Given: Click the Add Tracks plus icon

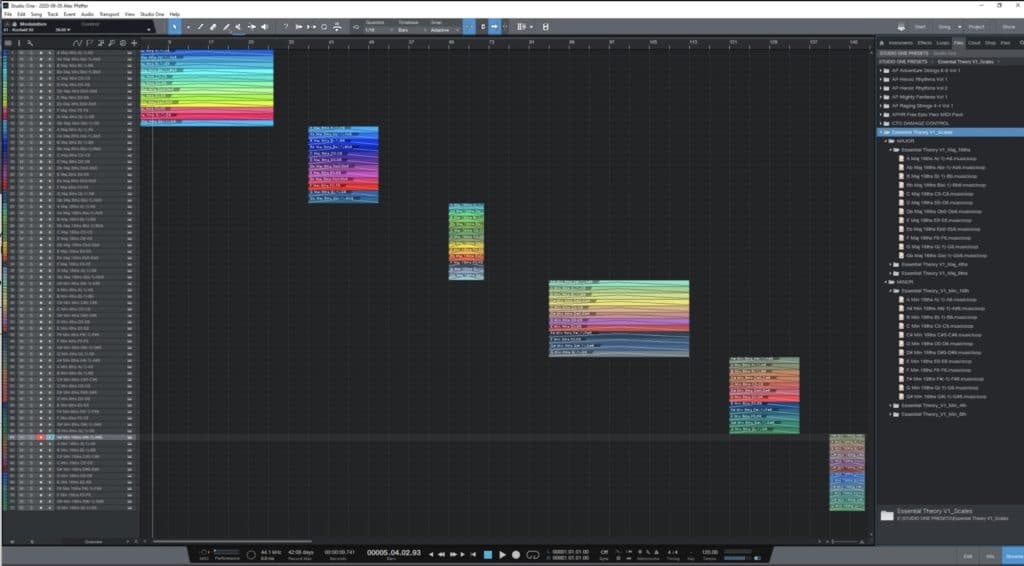Looking at the screenshot, I should (x=134, y=43).
